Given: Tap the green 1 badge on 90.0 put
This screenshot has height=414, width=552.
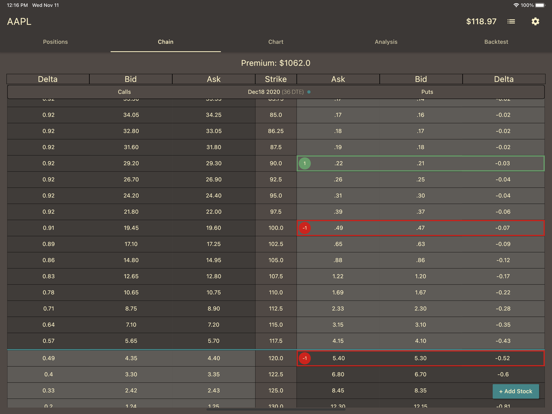Looking at the screenshot, I should [x=305, y=163].
